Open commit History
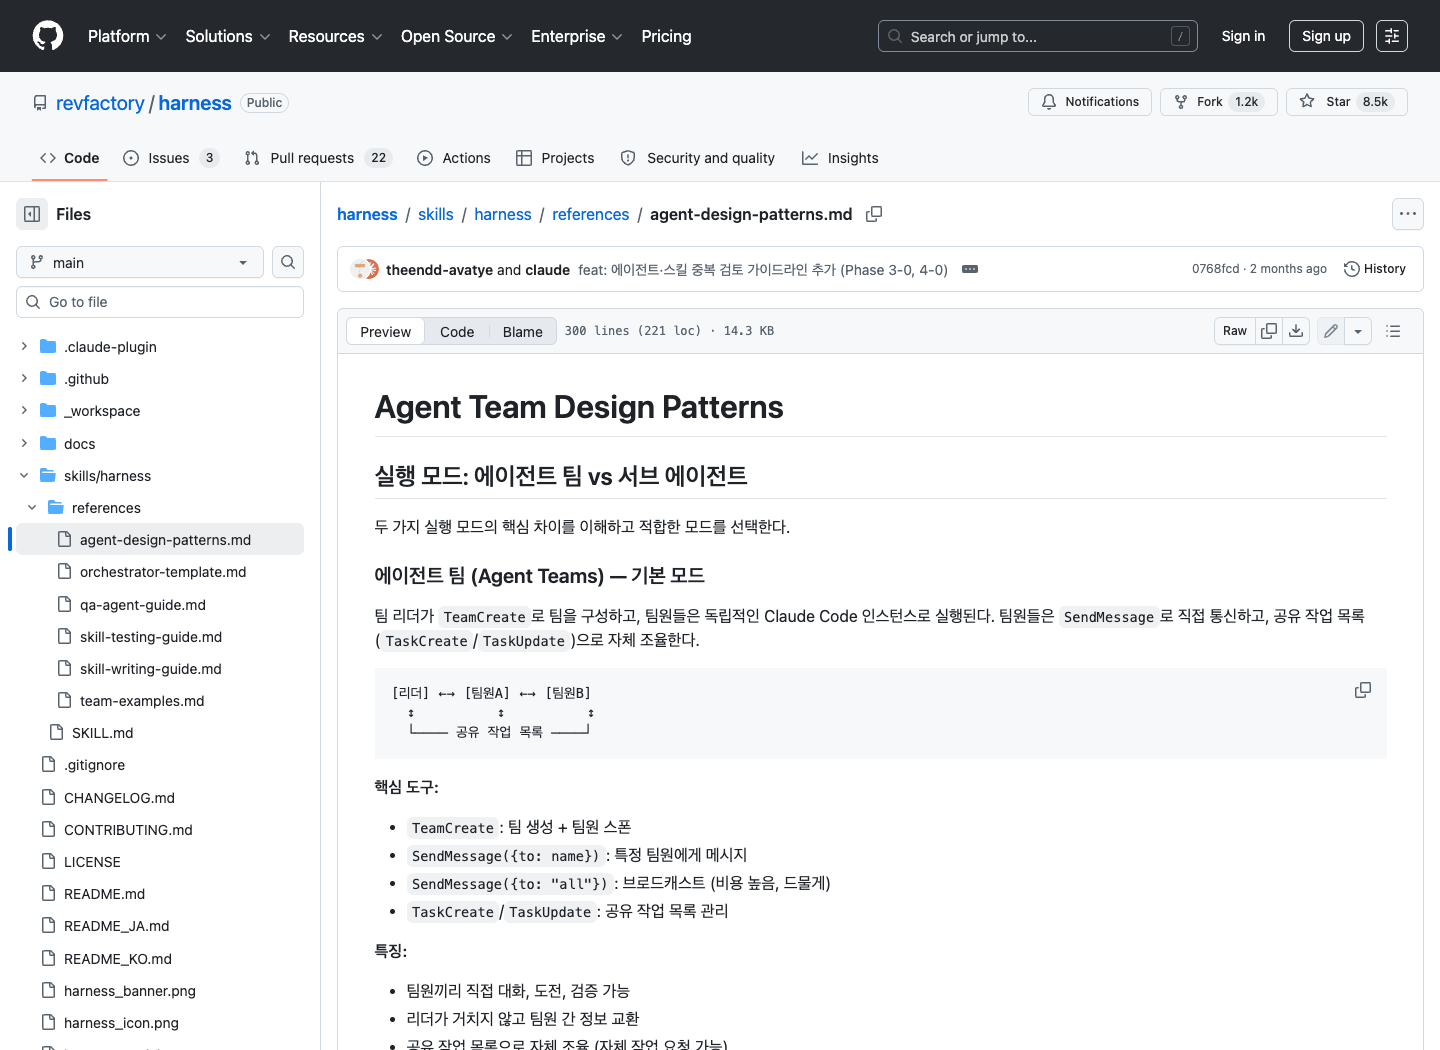Screen dimensions: 1440x1050 [x=1375, y=269]
